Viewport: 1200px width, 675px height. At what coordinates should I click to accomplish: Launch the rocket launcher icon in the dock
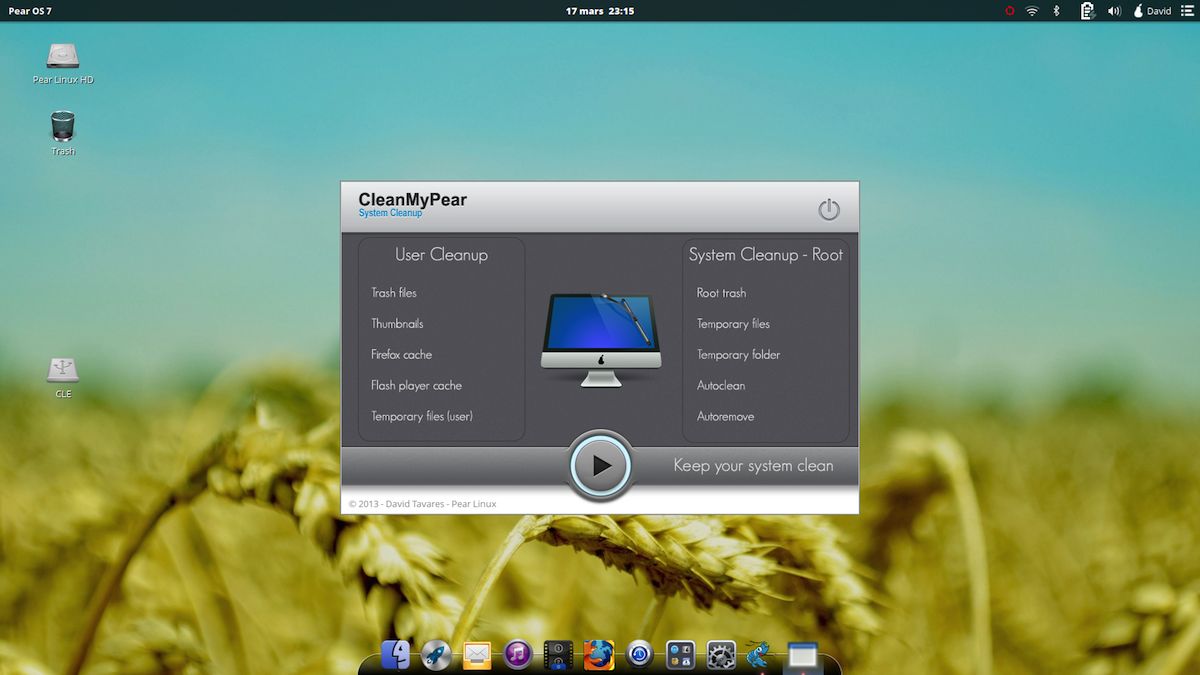(x=435, y=656)
